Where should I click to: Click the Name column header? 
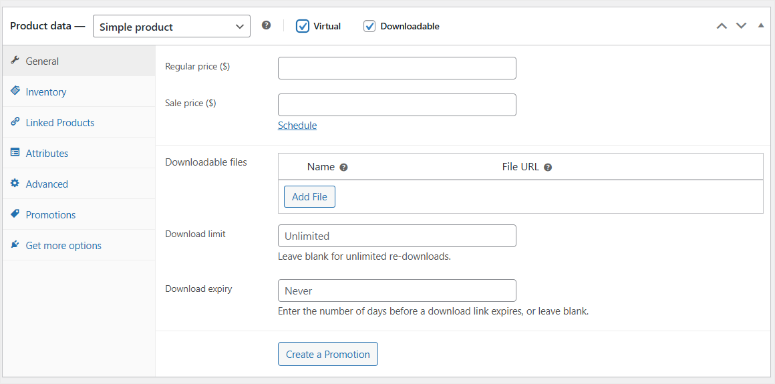[x=321, y=167]
